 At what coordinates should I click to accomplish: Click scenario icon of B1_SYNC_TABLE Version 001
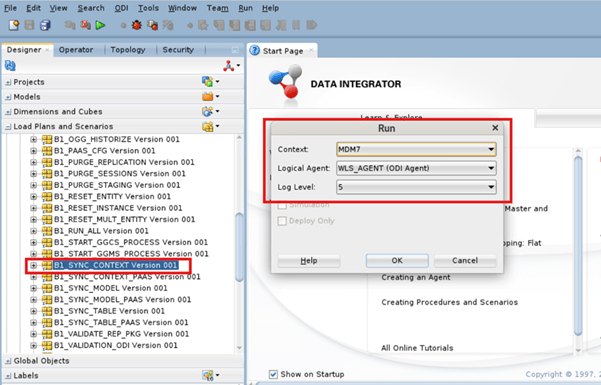click(x=47, y=311)
